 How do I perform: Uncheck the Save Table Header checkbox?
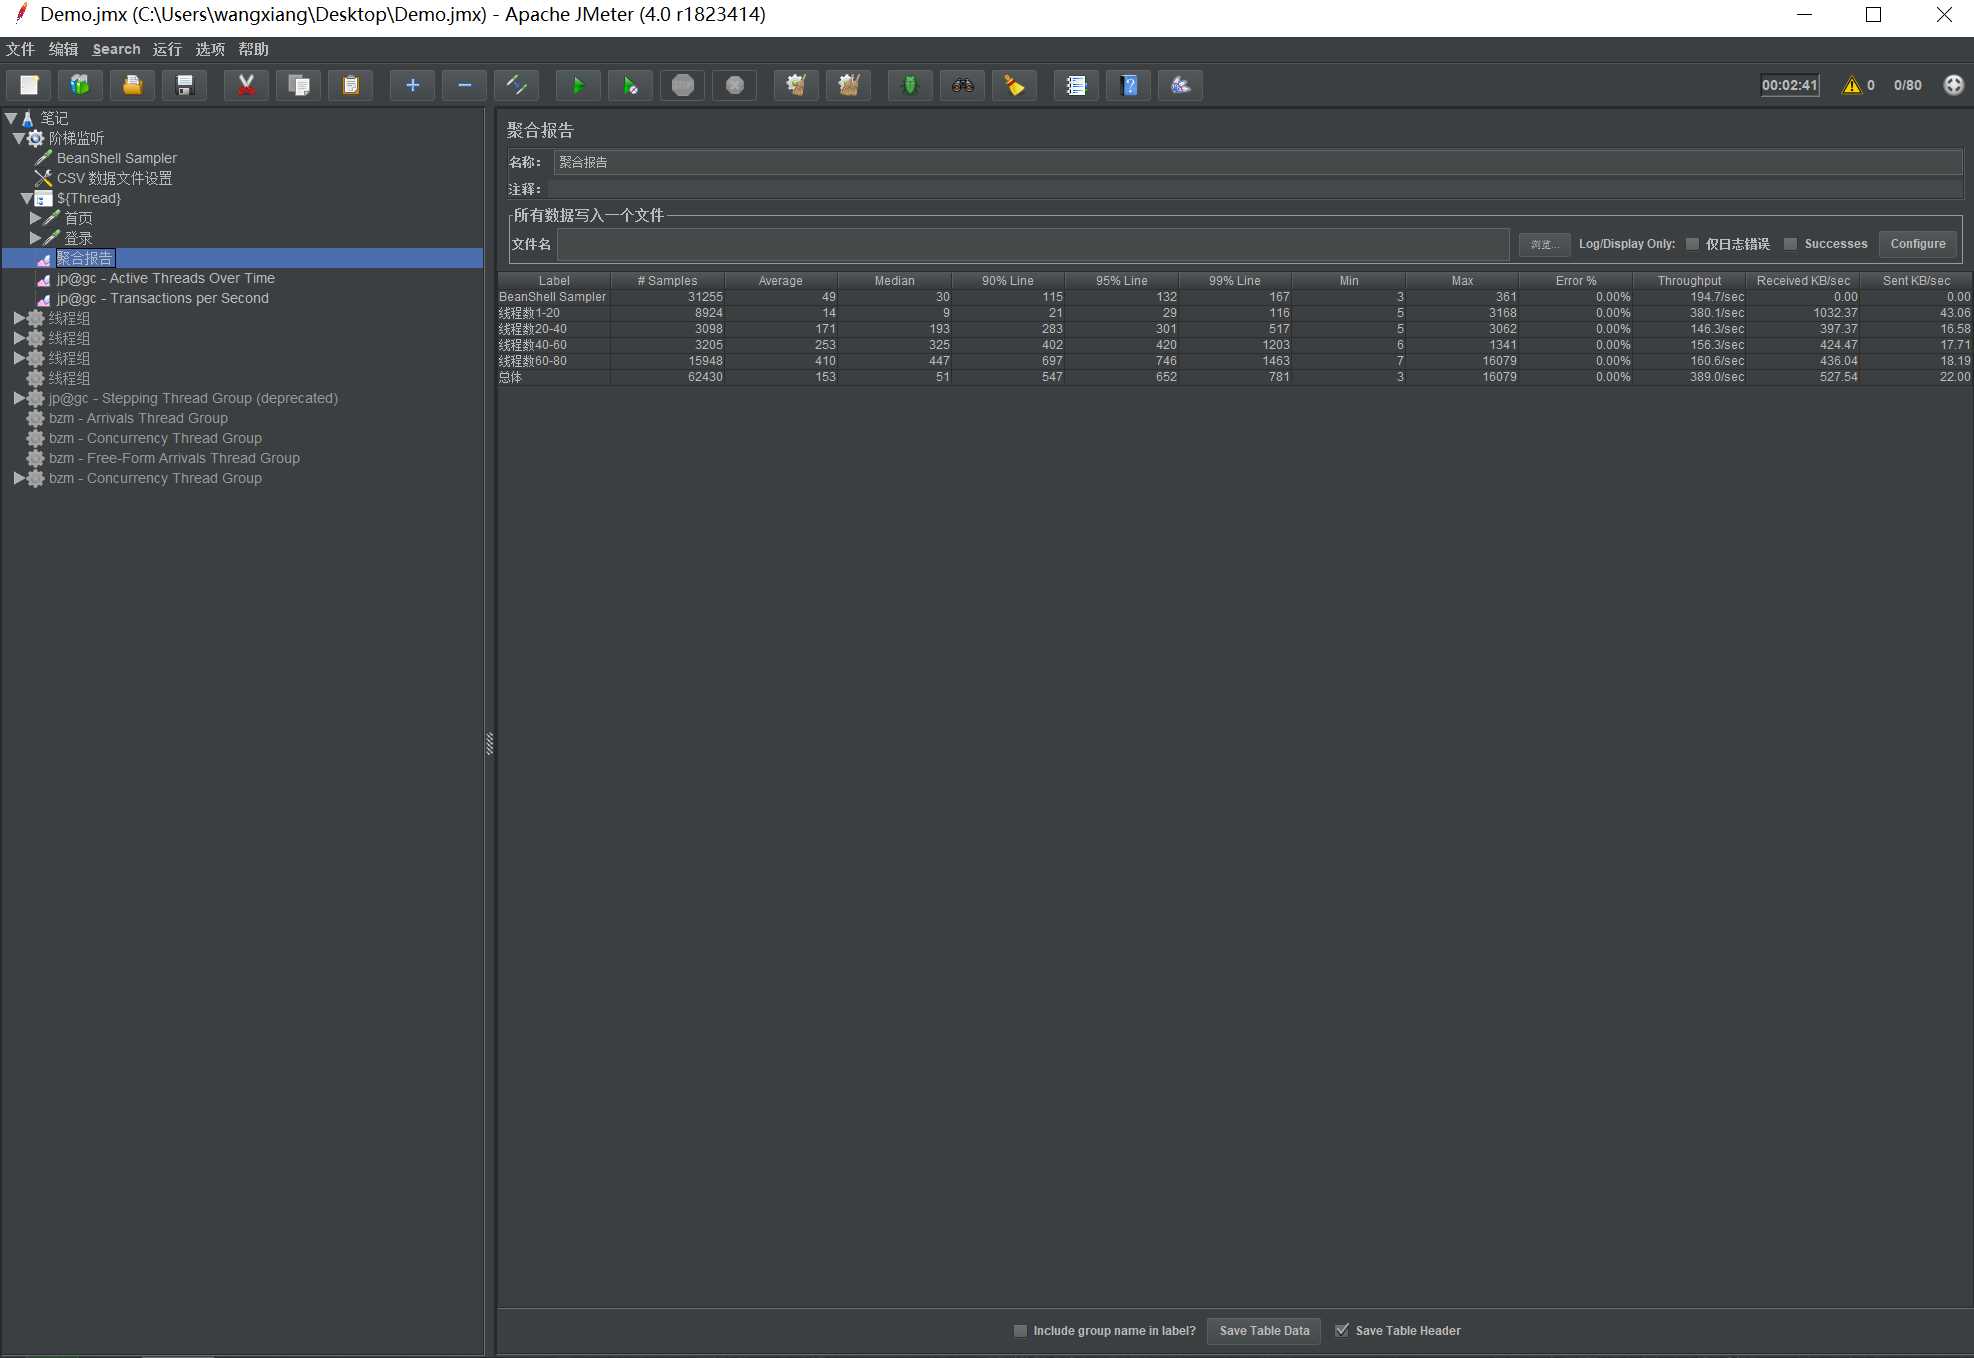(x=1342, y=1330)
